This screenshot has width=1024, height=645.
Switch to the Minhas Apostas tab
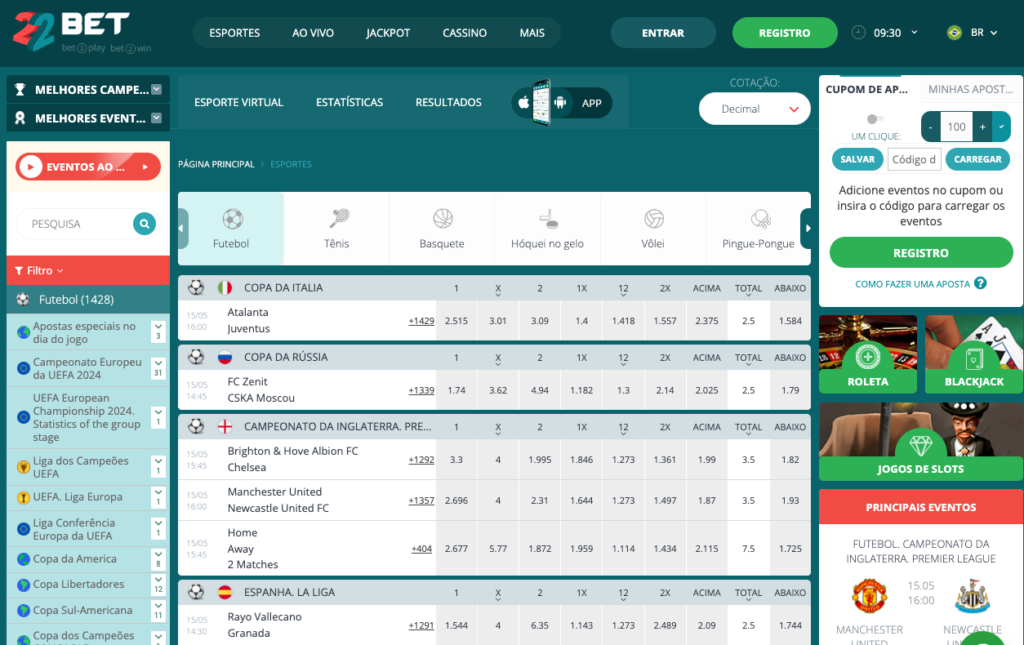tap(971, 89)
